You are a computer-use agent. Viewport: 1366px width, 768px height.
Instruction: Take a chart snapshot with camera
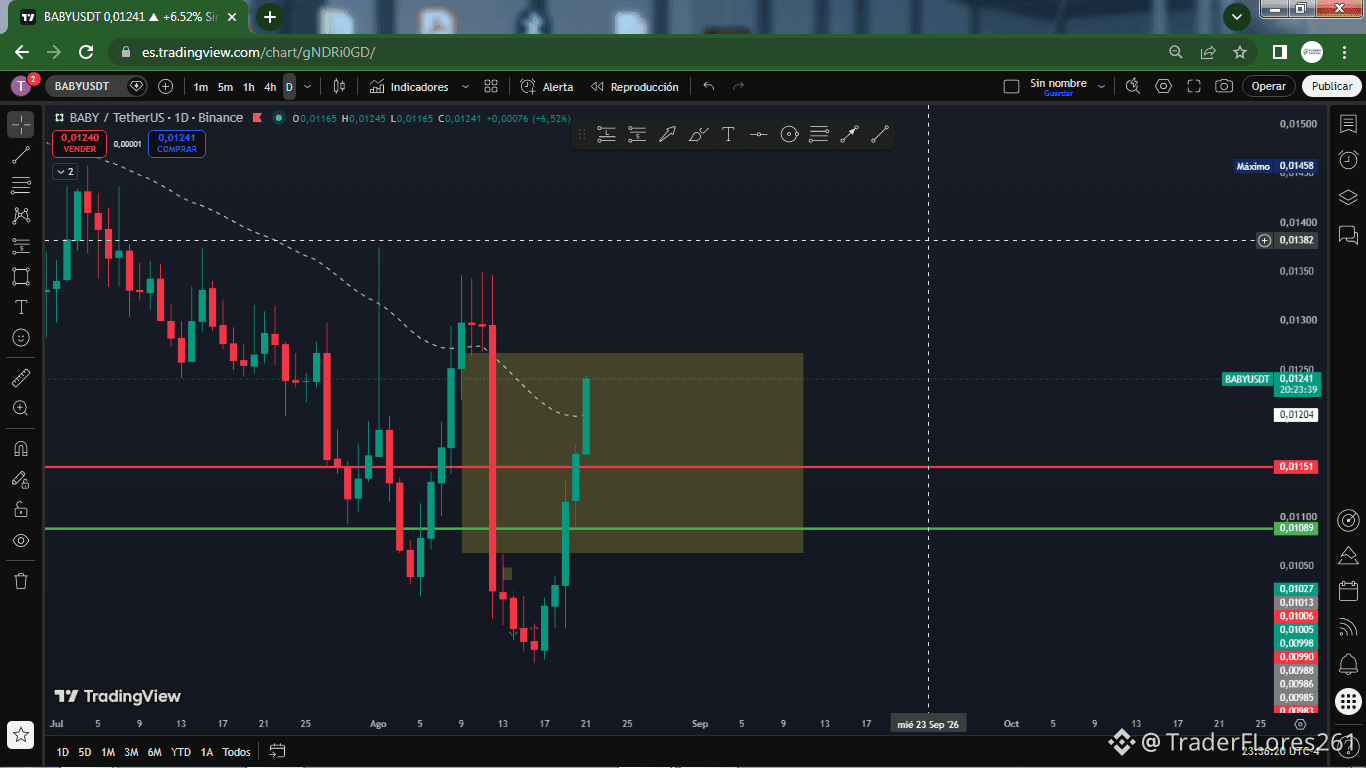click(x=1224, y=87)
